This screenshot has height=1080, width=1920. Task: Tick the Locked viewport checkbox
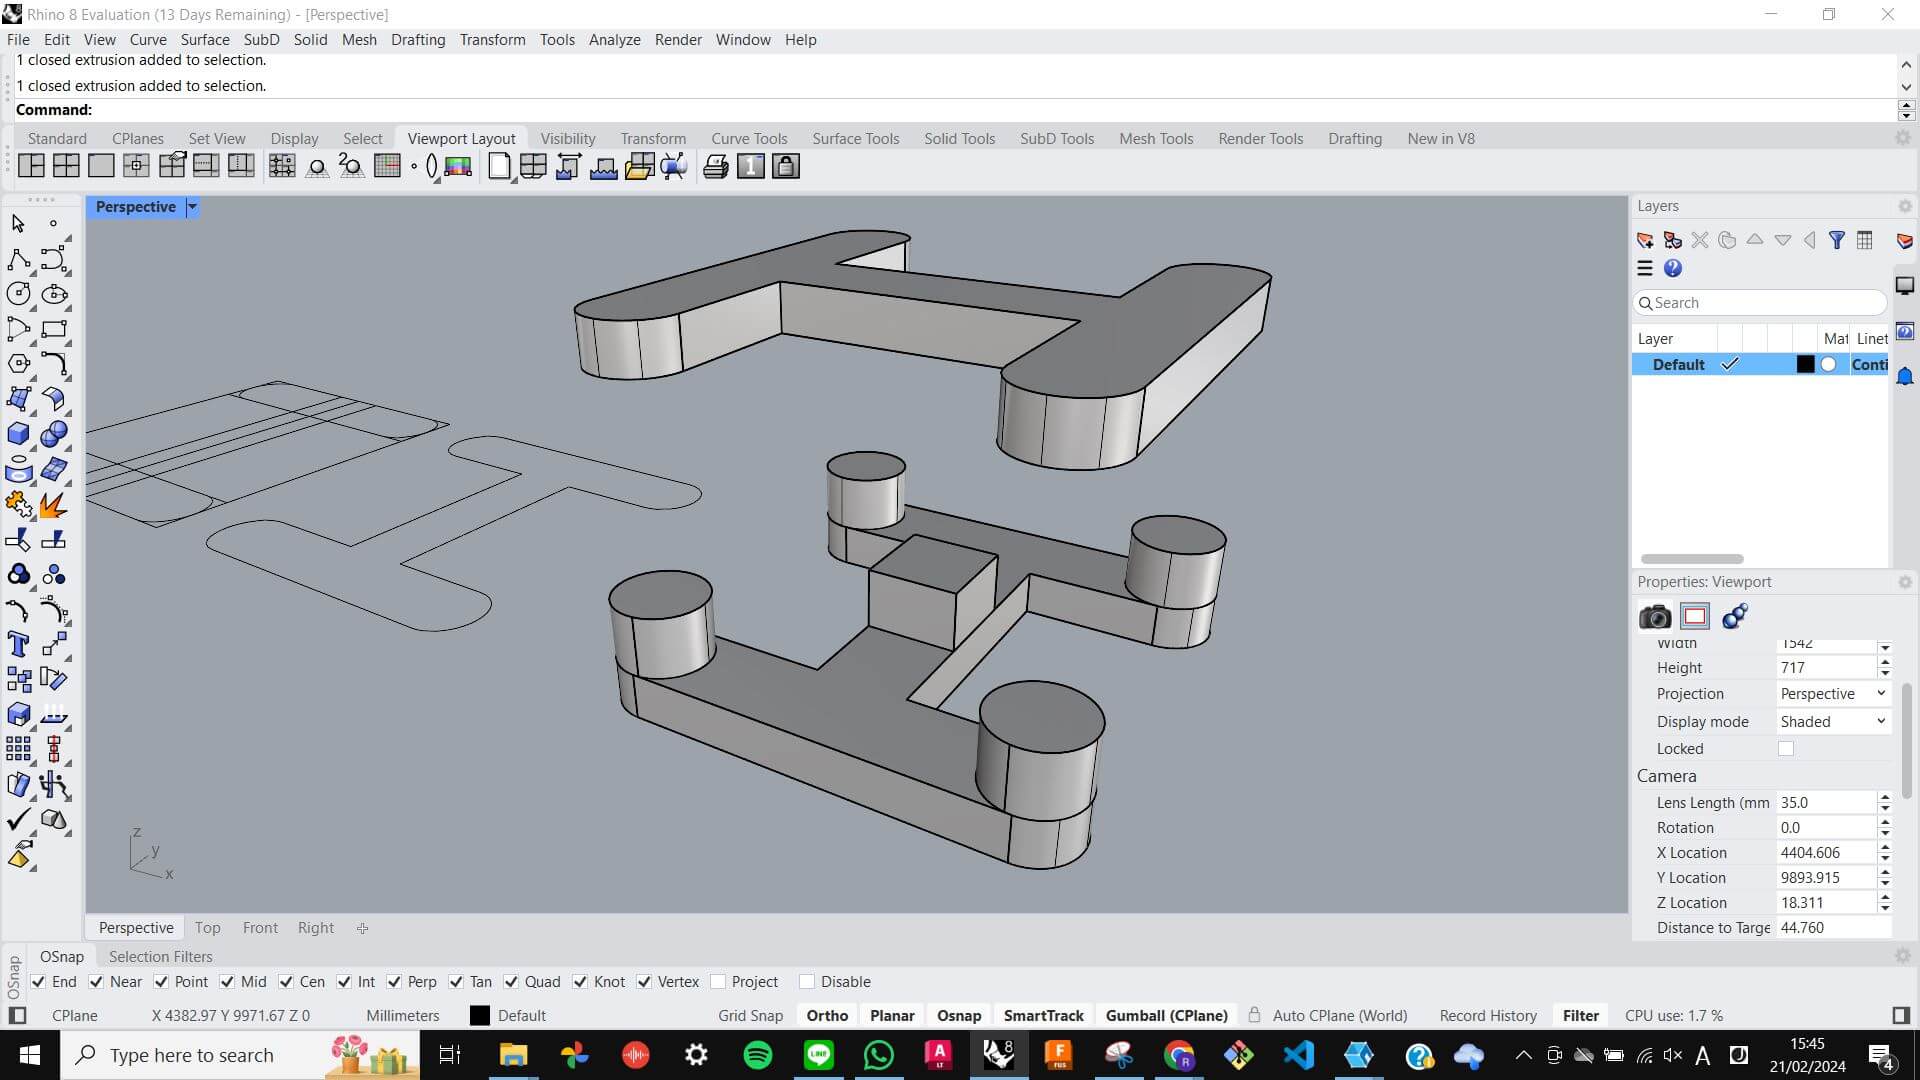click(1786, 749)
